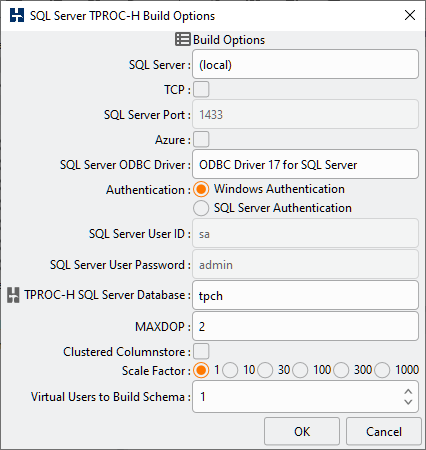This screenshot has width=426, height=450.
Task: Click the TPROC-H database HammerDB icon
Action: click(x=13, y=295)
